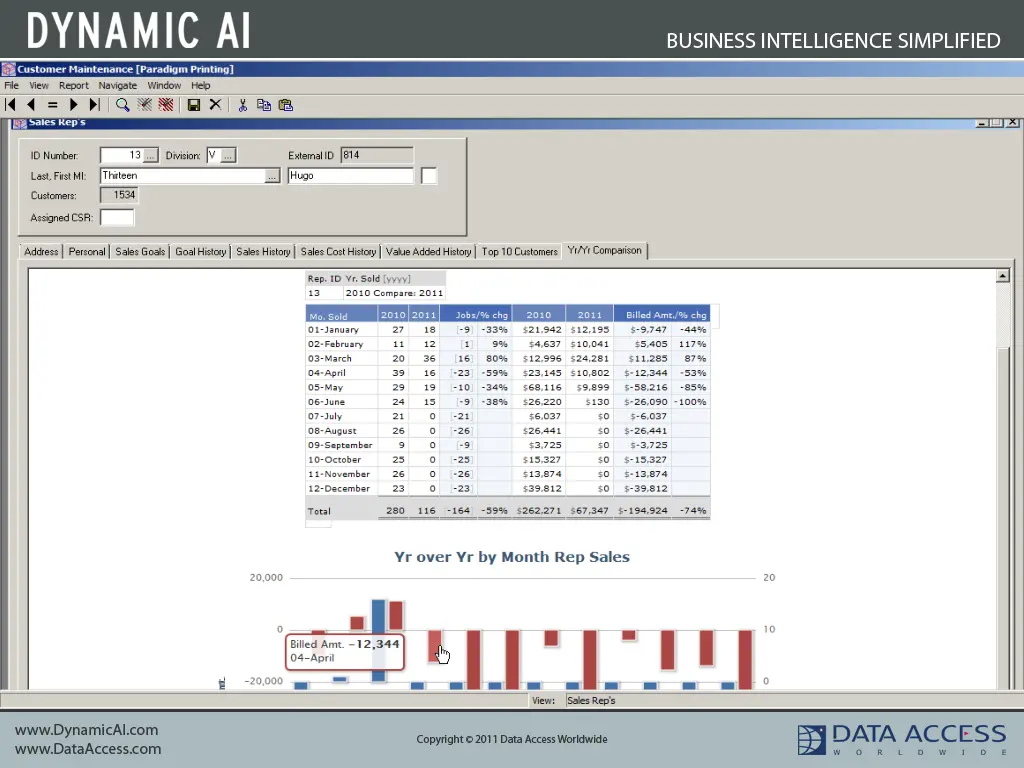Select the Yr/Yr Comparison tab

(x=605, y=250)
